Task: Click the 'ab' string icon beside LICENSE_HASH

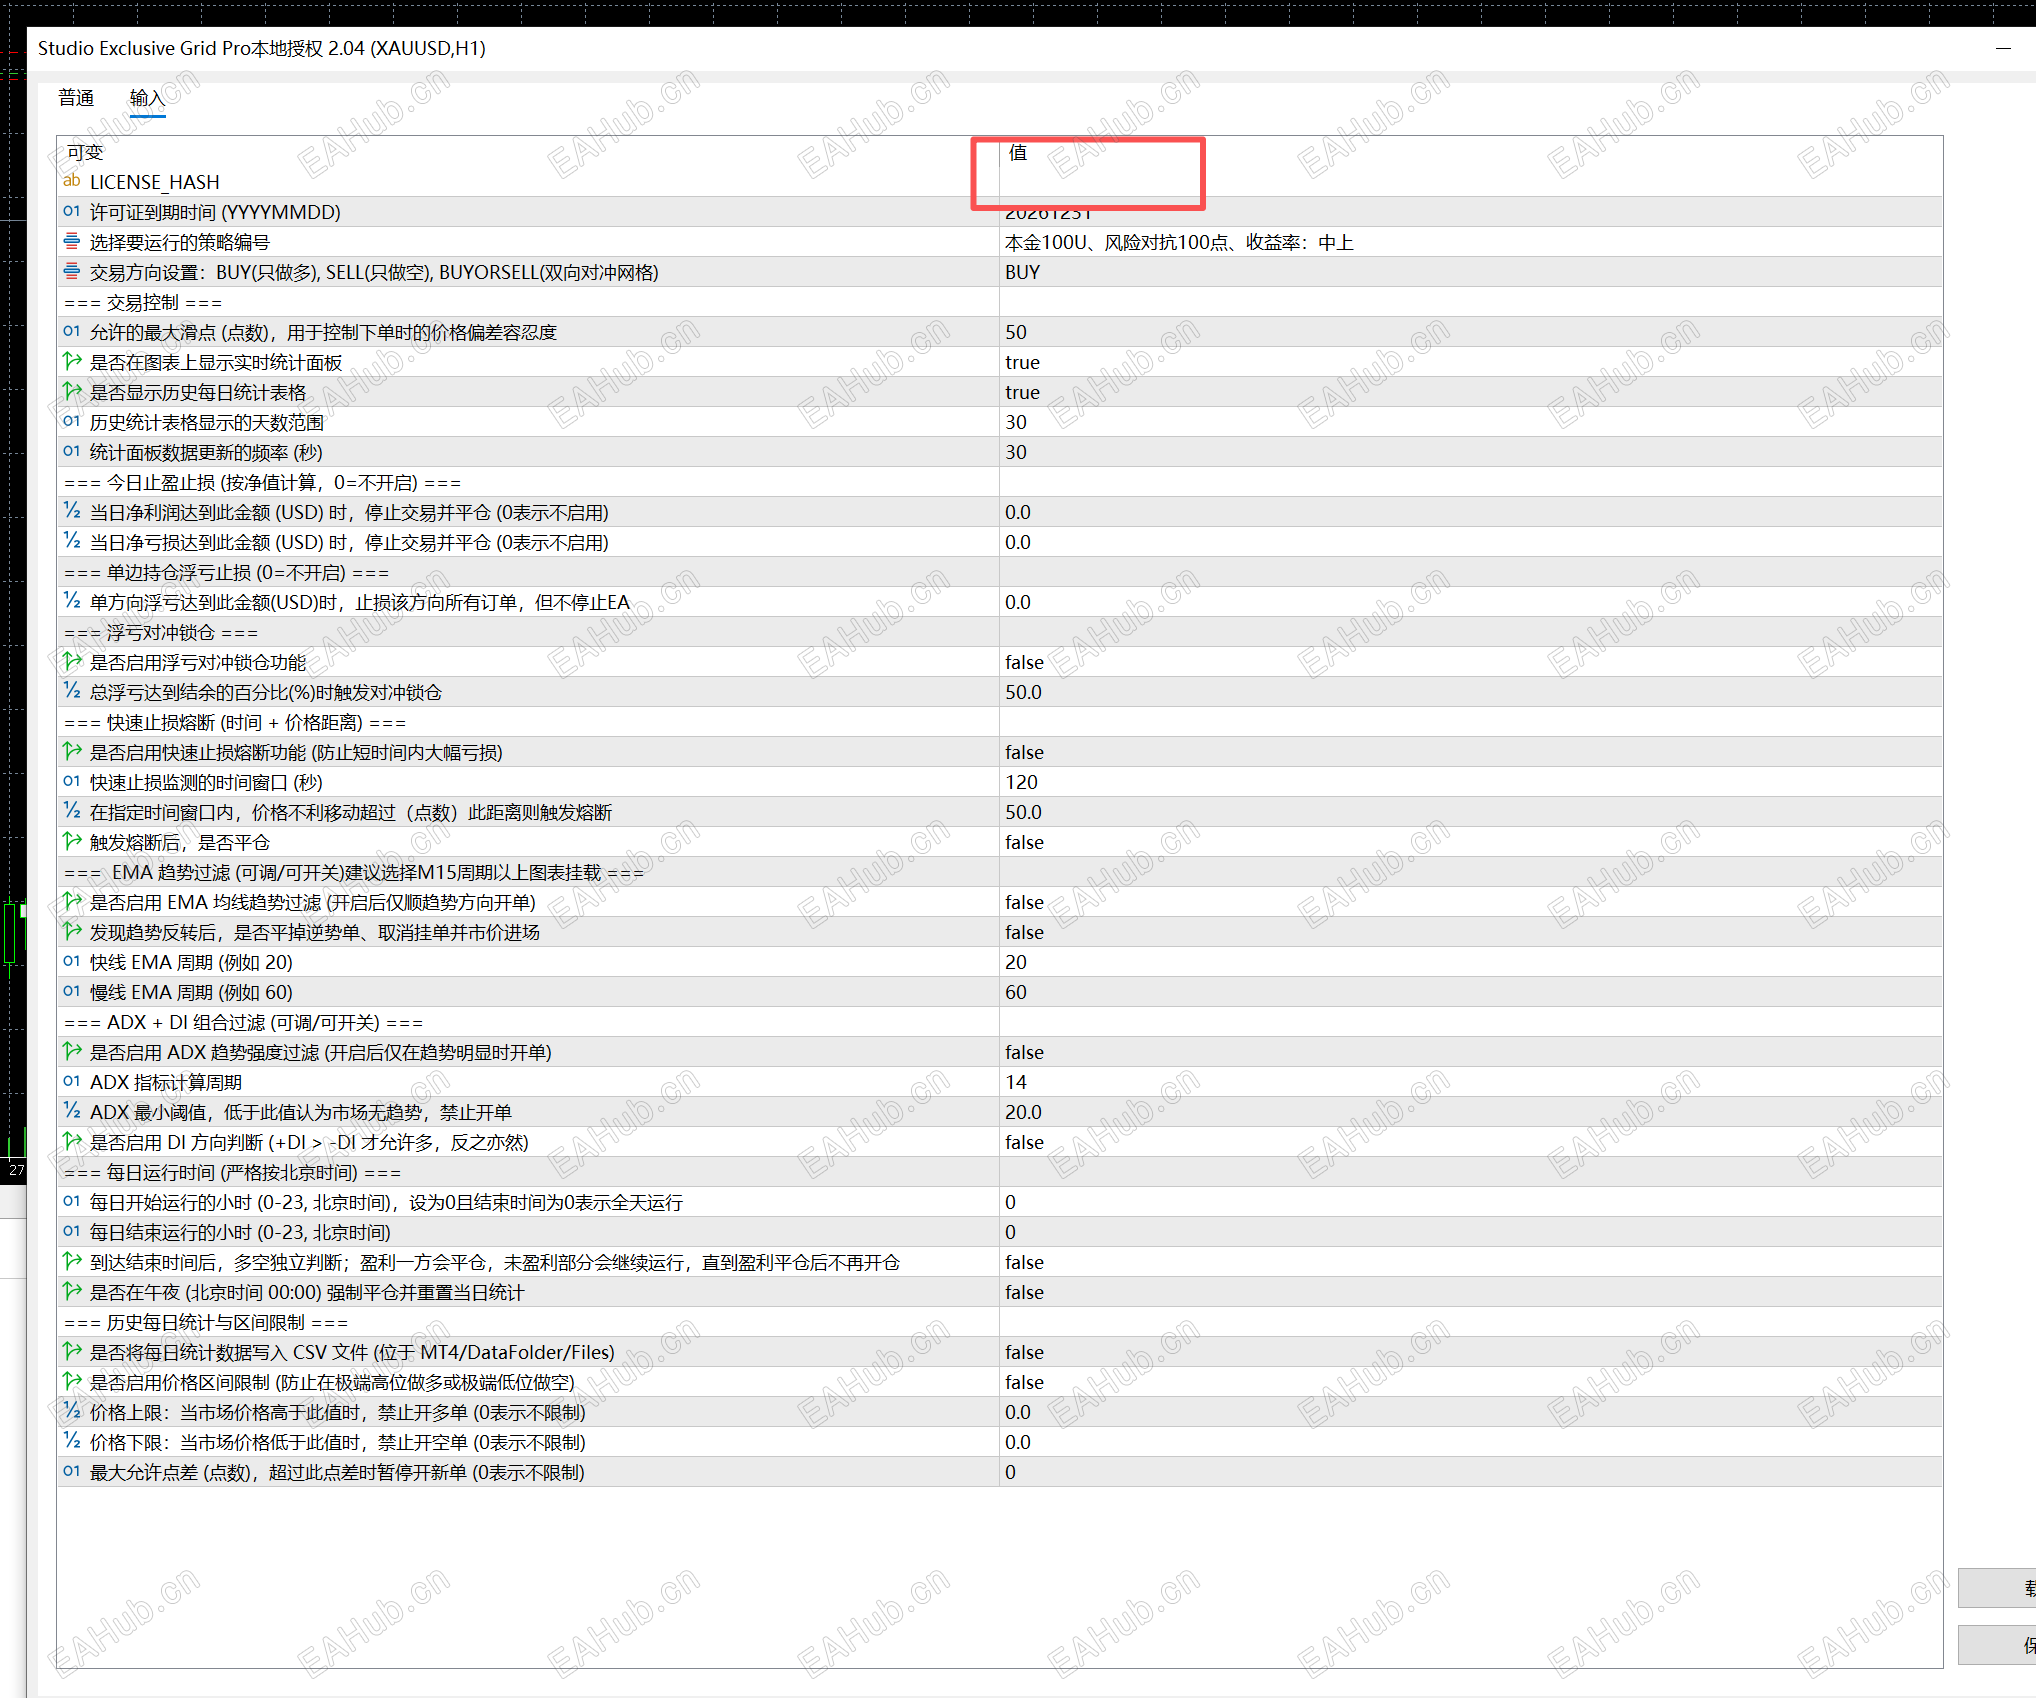Action: (71, 181)
